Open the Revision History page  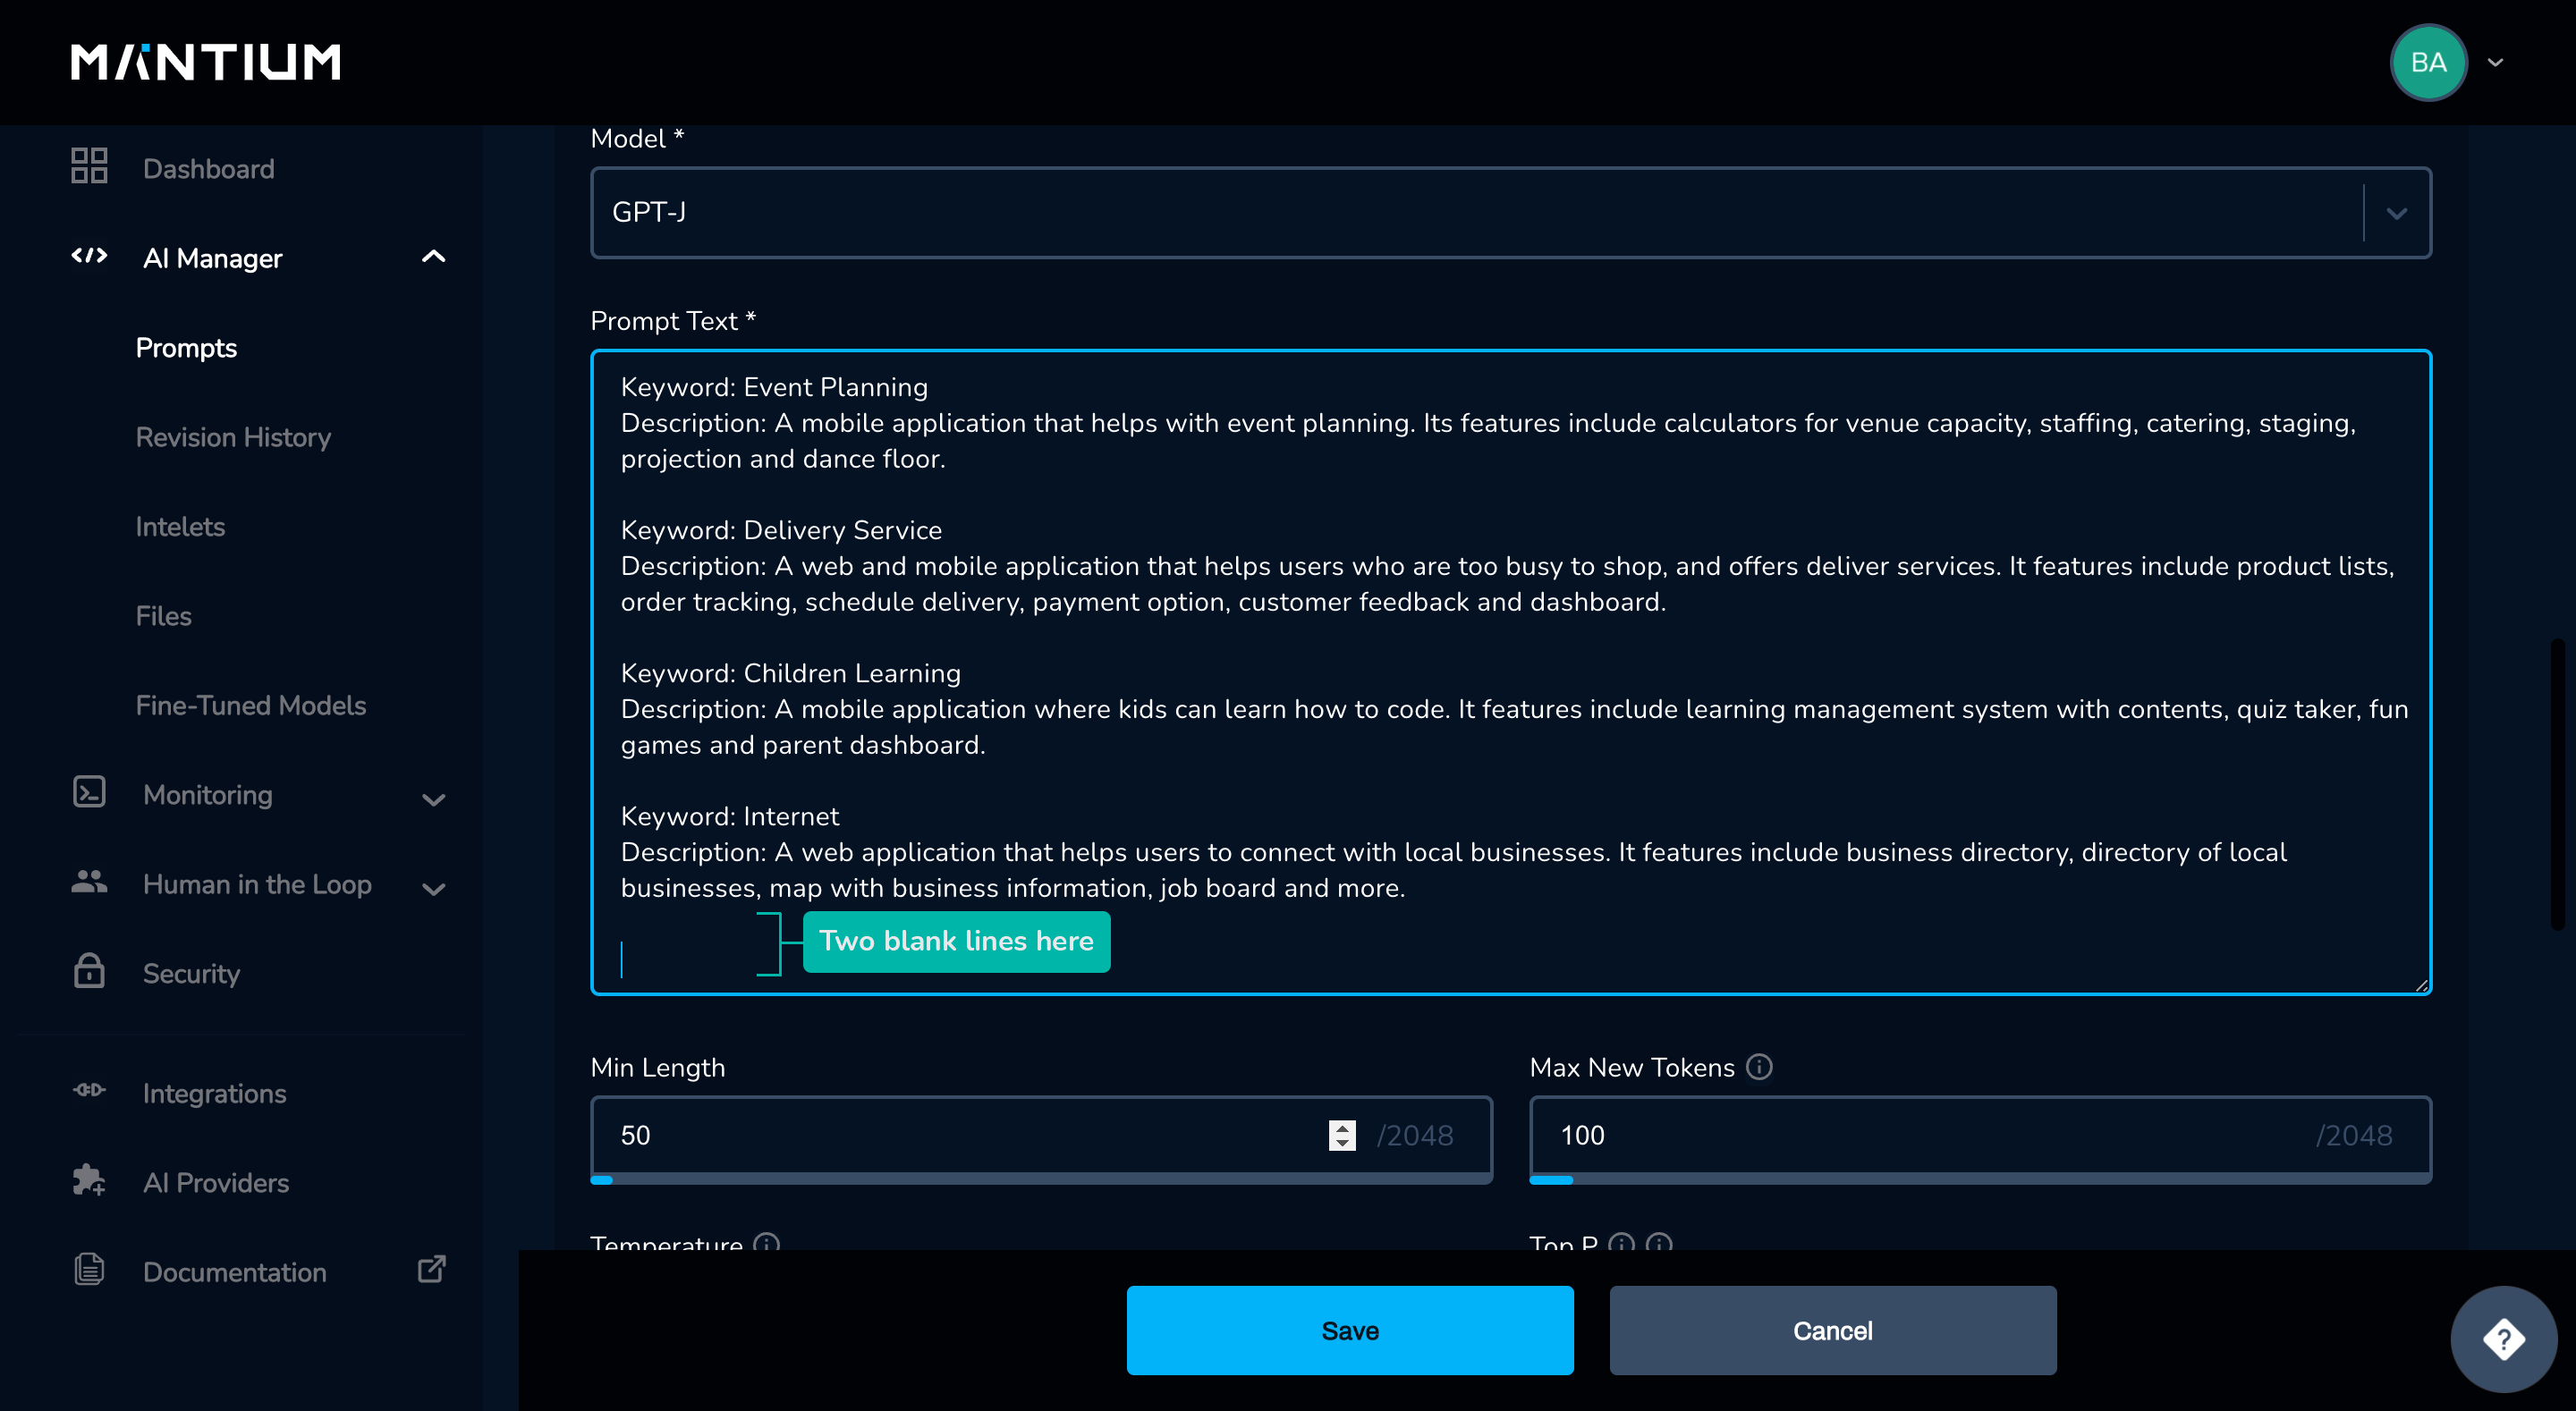tap(233, 437)
